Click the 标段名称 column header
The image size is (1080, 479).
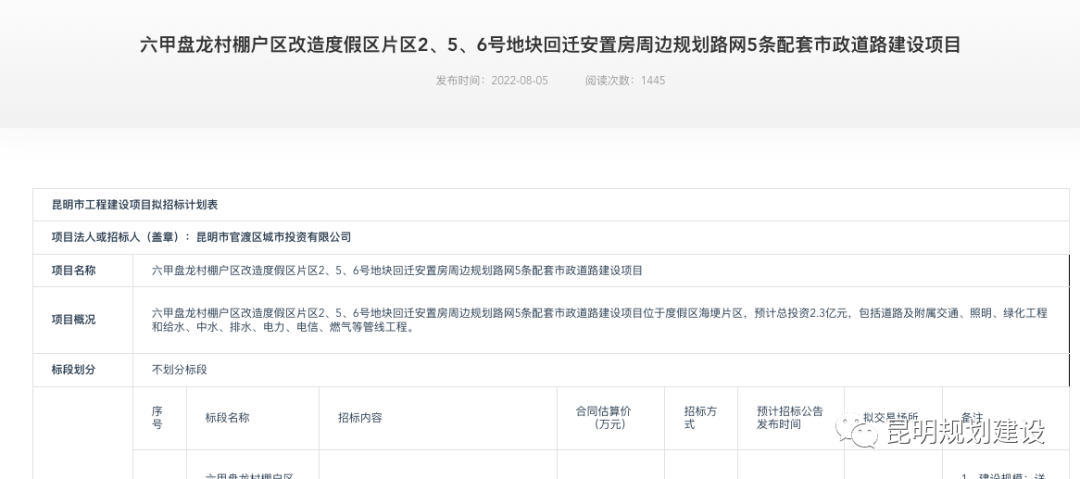click(227, 418)
